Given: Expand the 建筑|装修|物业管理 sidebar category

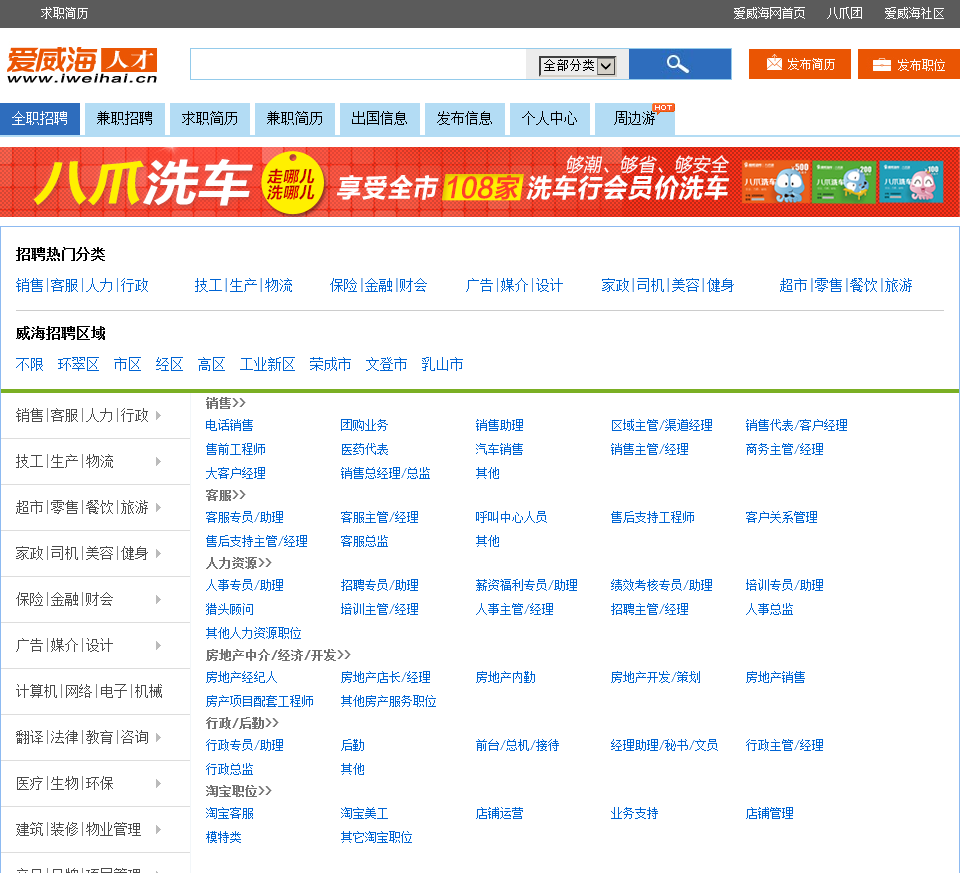Looking at the screenshot, I should coord(96,830).
